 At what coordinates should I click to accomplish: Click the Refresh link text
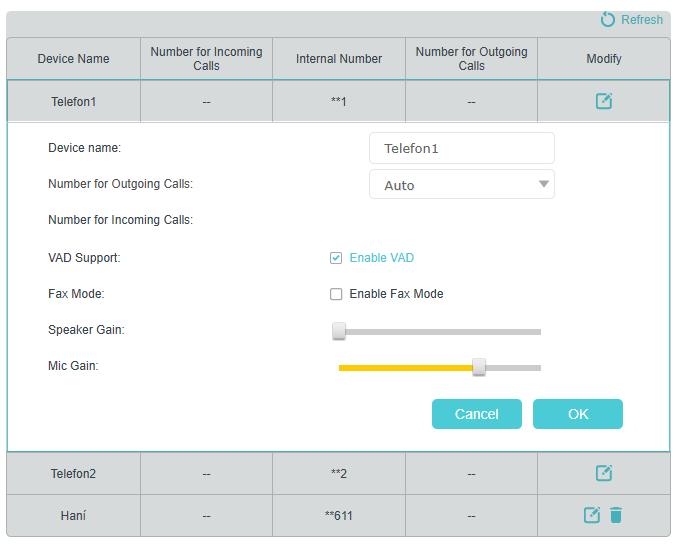[642, 20]
